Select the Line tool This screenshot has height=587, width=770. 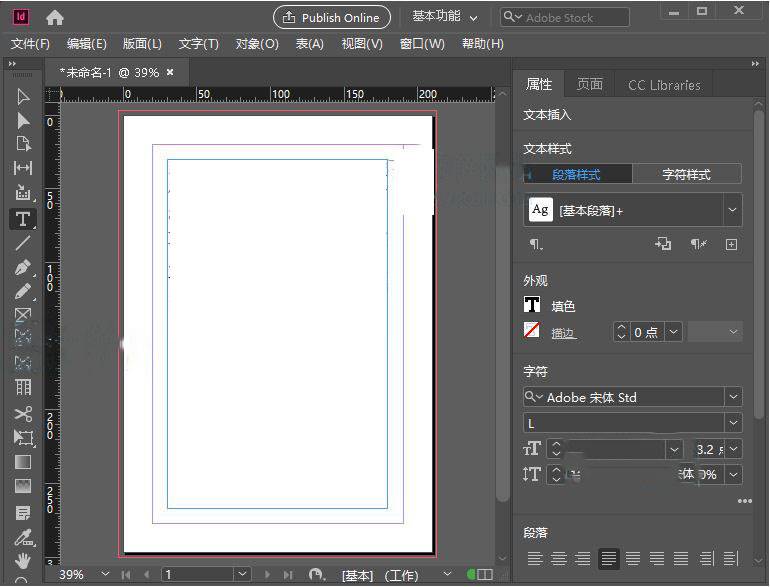pyautogui.click(x=23, y=243)
